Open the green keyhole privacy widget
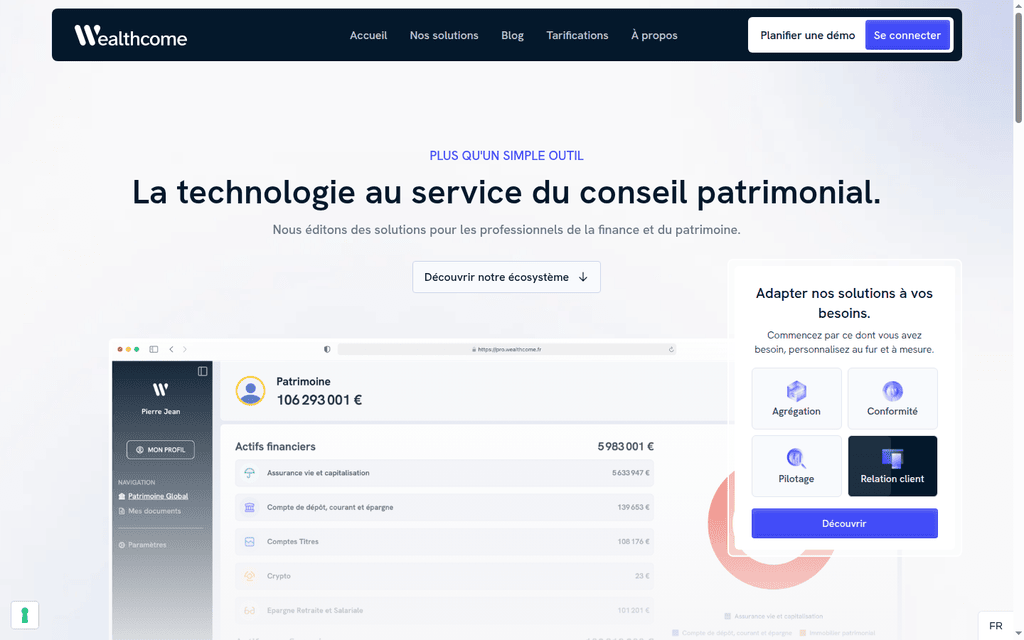The width and height of the screenshot is (1024, 640). 25,615
